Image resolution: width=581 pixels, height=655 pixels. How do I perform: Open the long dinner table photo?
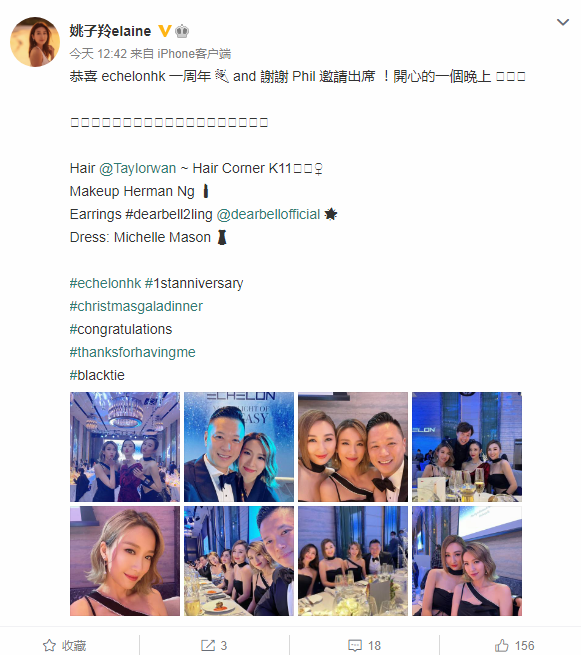(239, 561)
